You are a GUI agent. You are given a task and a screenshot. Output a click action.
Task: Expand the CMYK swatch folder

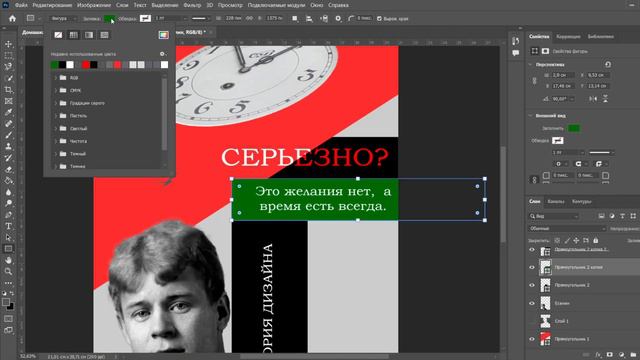click(x=56, y=90)
